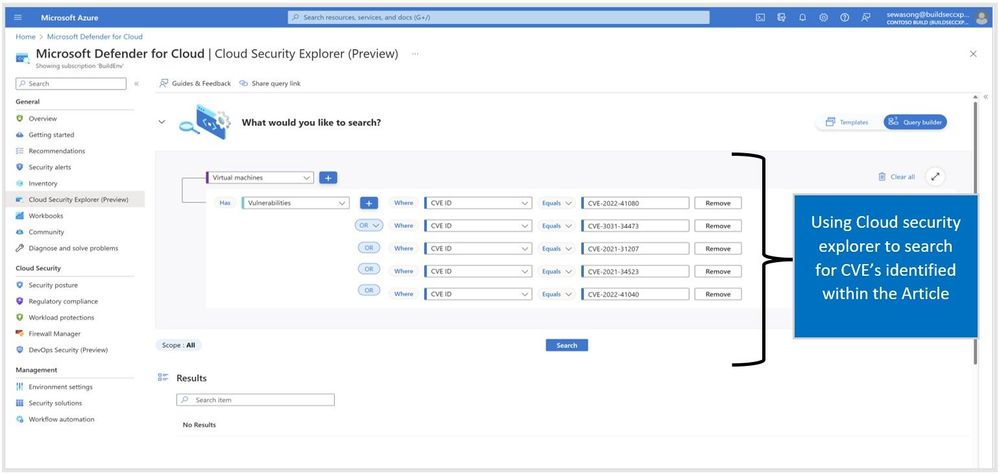Open the help question mark icon

tap(844, 18)
